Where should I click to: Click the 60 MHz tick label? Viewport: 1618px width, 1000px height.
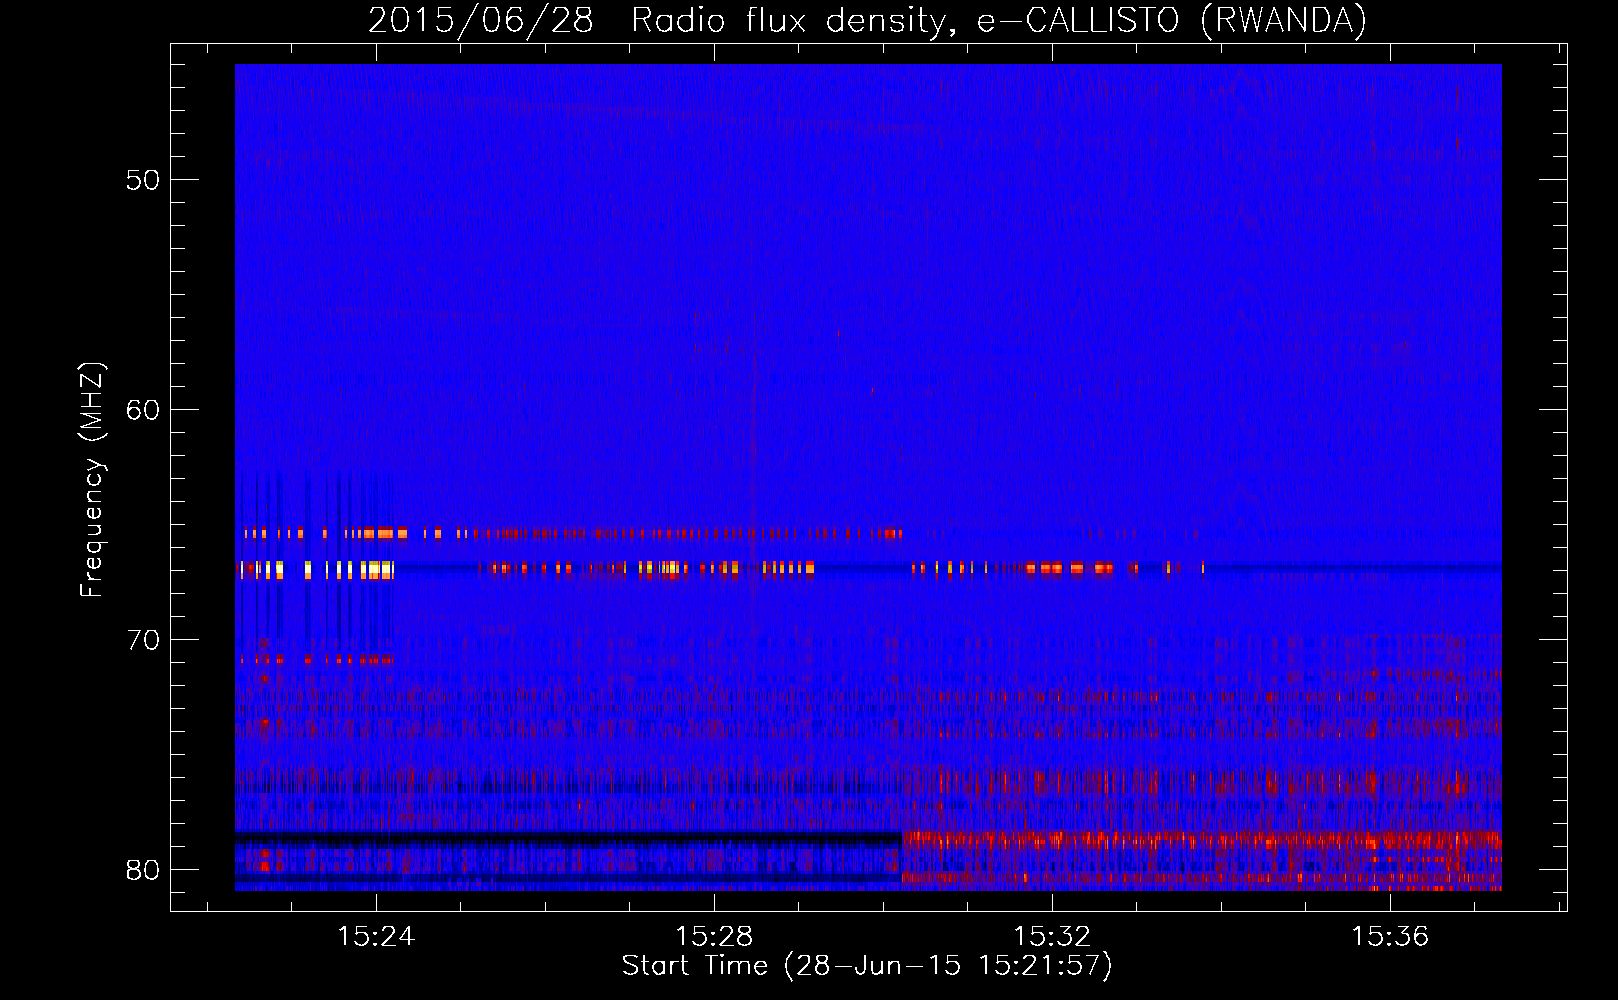pos(143,410)
